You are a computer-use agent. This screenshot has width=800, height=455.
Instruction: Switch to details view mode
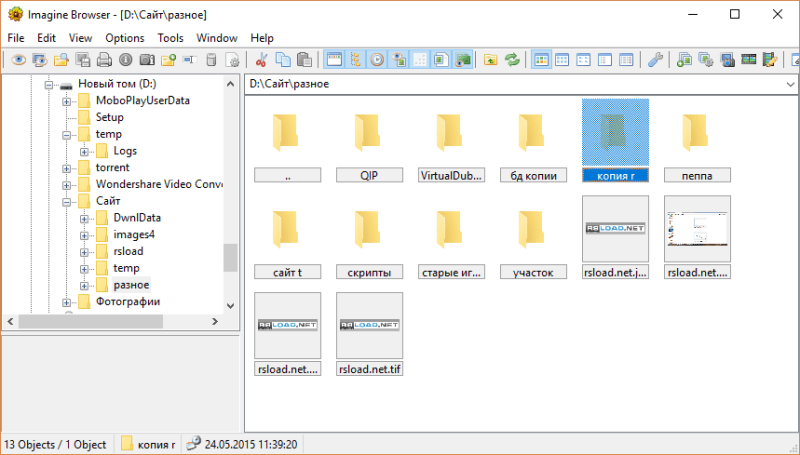point(626,60)
